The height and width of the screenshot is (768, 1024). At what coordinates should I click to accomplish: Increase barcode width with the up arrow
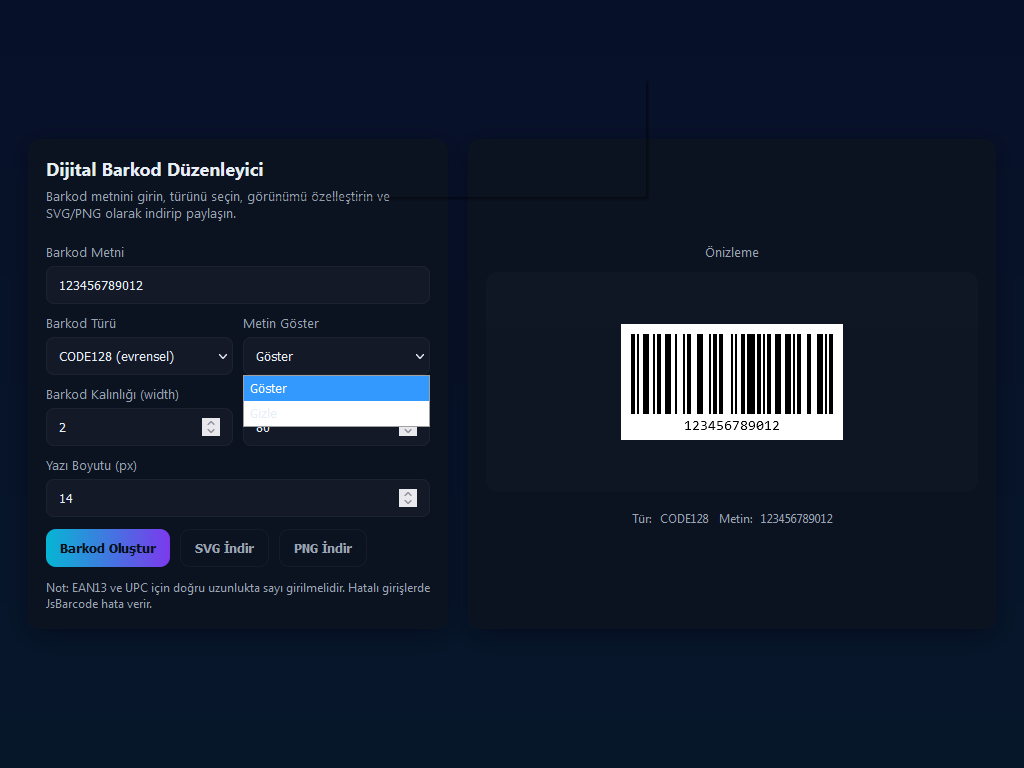click(211, 422)
